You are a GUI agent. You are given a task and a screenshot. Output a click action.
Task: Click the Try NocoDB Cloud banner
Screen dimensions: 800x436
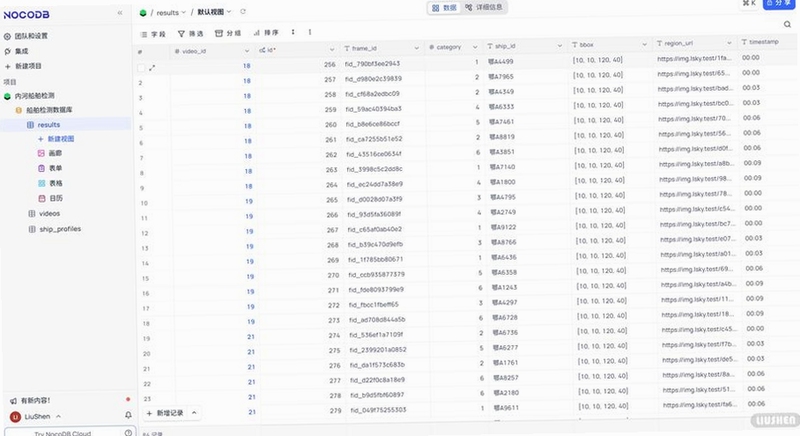(x=63, y=433)
